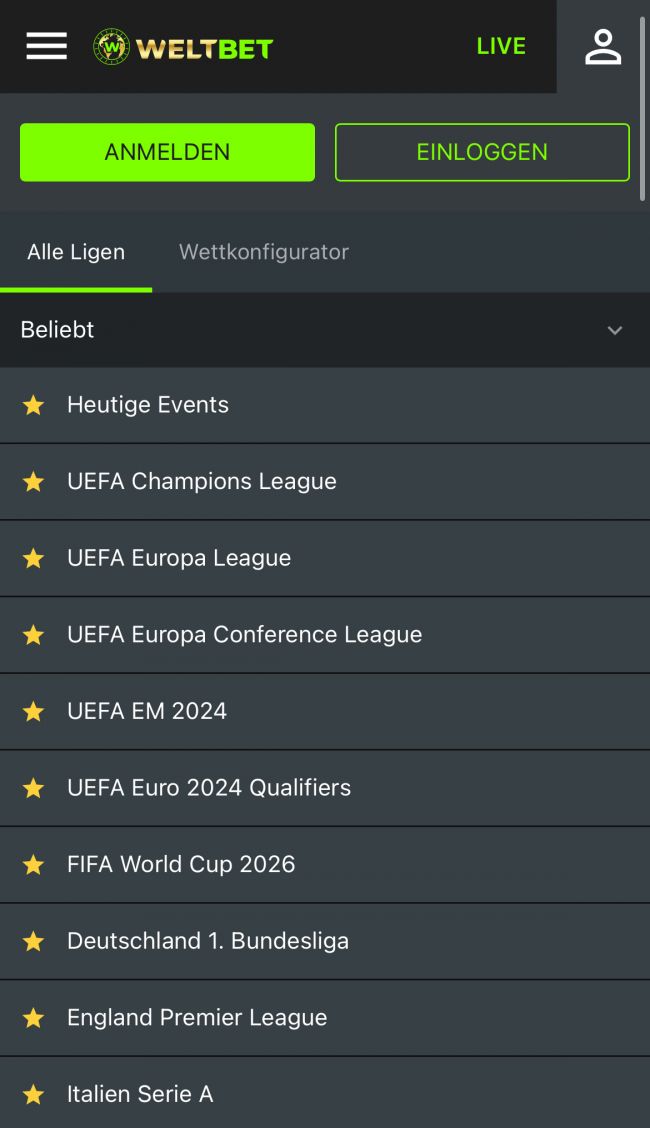Toggle favorite star for UEFA Champions League
This screenshot has height=1128, width=650.
click(34, 482)
